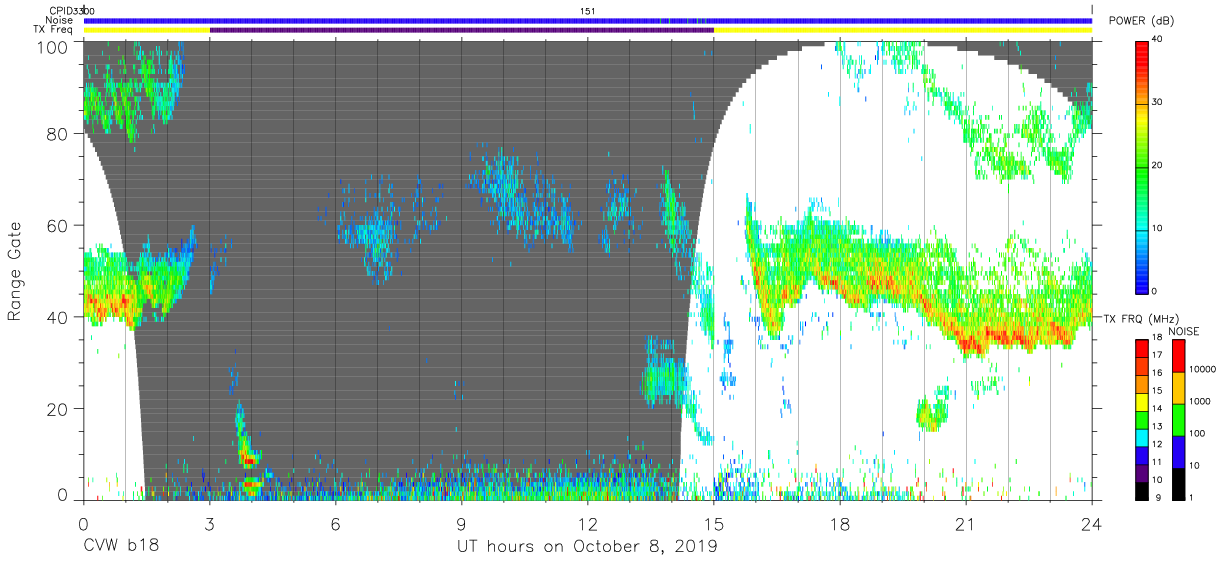This screenshot has height=567, width=1228.
Task: Click the 'CVW b18' radar label
Action: point(120,547)
